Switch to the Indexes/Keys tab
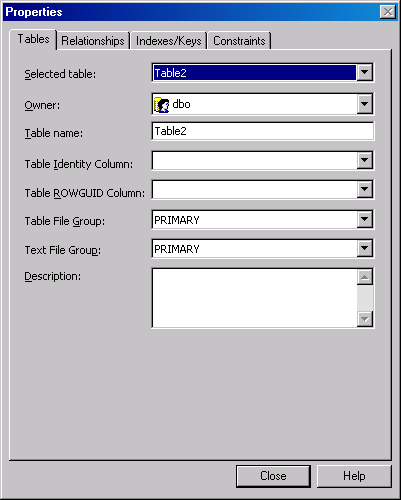This screenshot has width=401, height=500. 169,41
